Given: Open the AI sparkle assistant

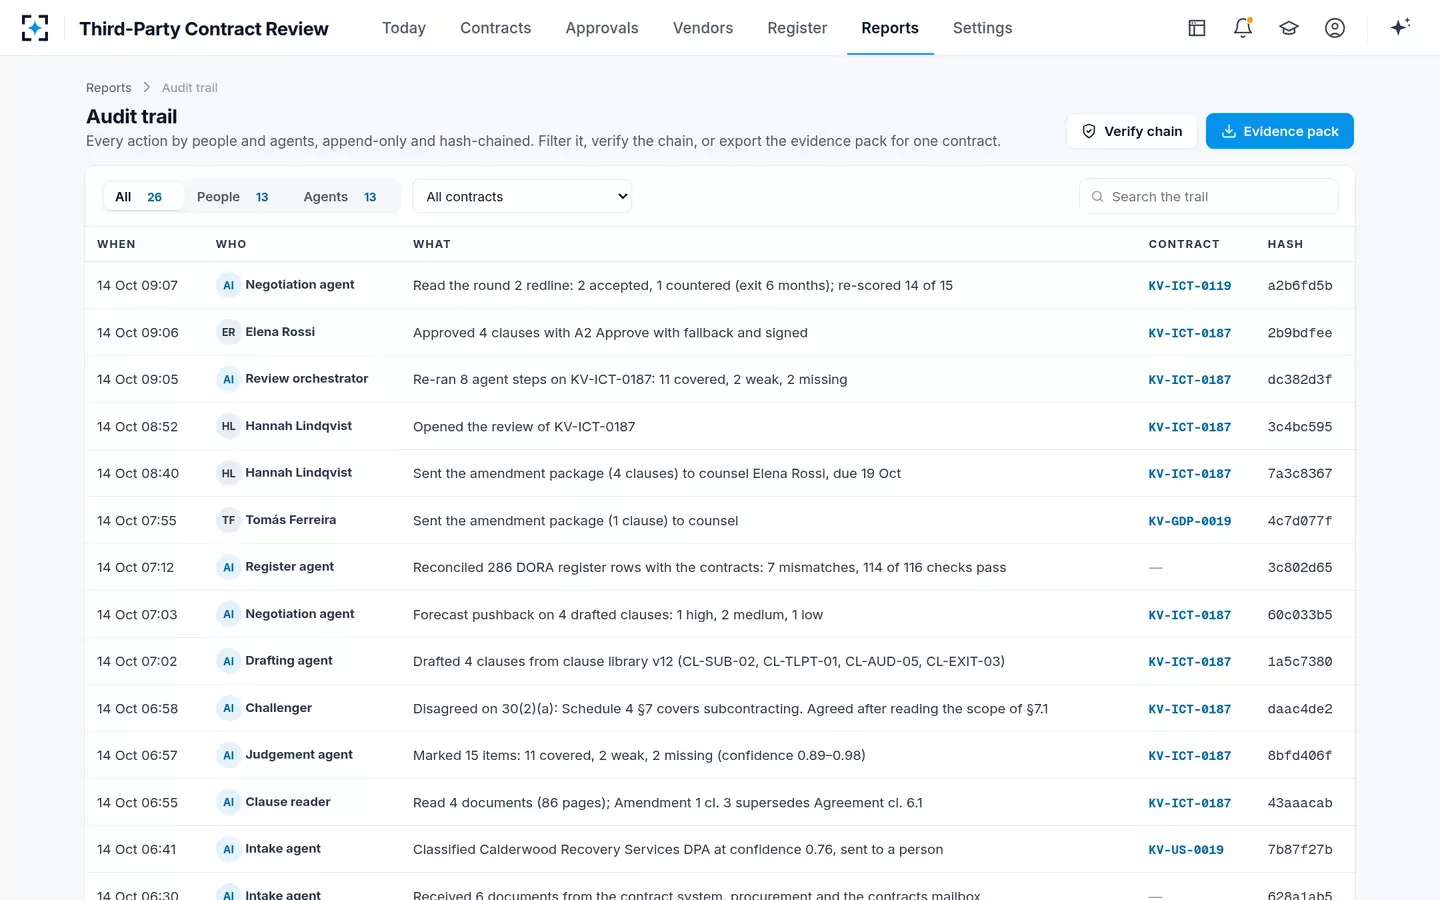Looking at the screenshot, I should pos(1400,27).
